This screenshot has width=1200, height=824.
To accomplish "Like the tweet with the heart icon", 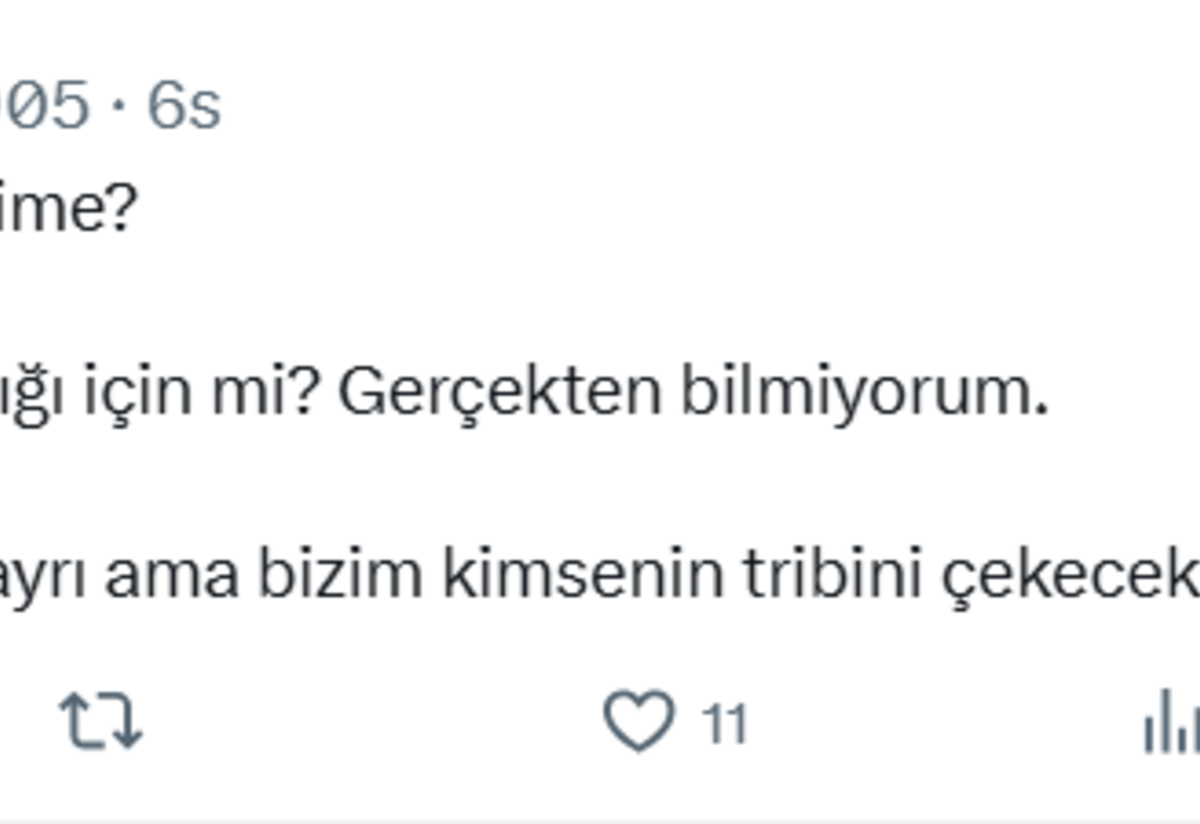I will click(639, 720).
